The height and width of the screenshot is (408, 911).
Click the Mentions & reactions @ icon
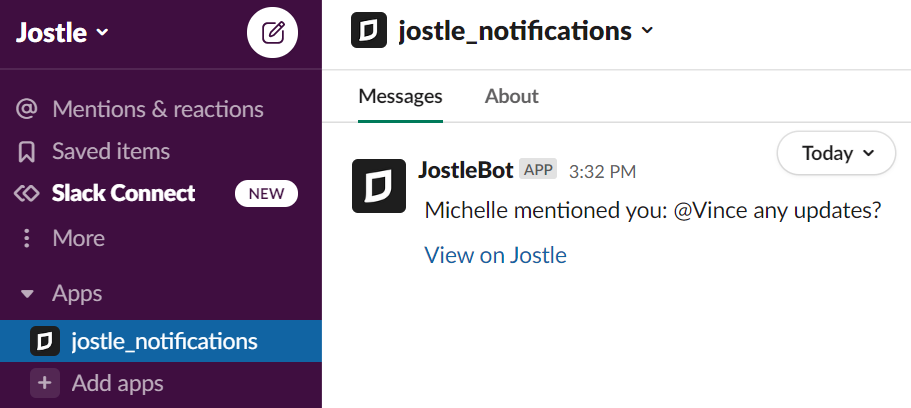(x=26, y=109)
